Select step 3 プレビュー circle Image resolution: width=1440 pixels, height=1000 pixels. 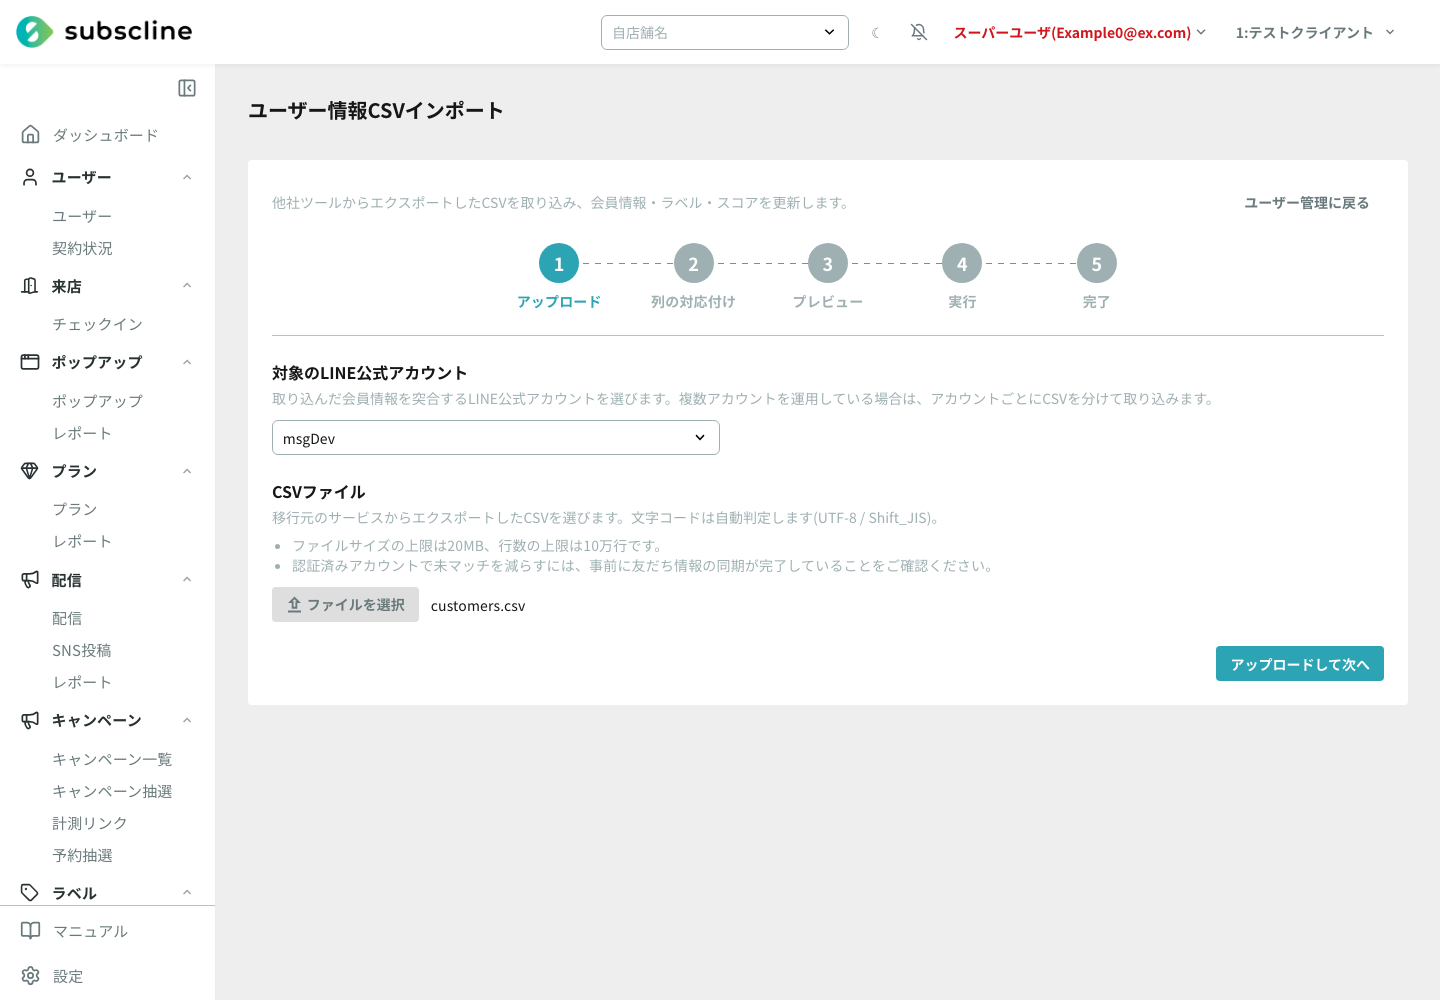point(828,264)
